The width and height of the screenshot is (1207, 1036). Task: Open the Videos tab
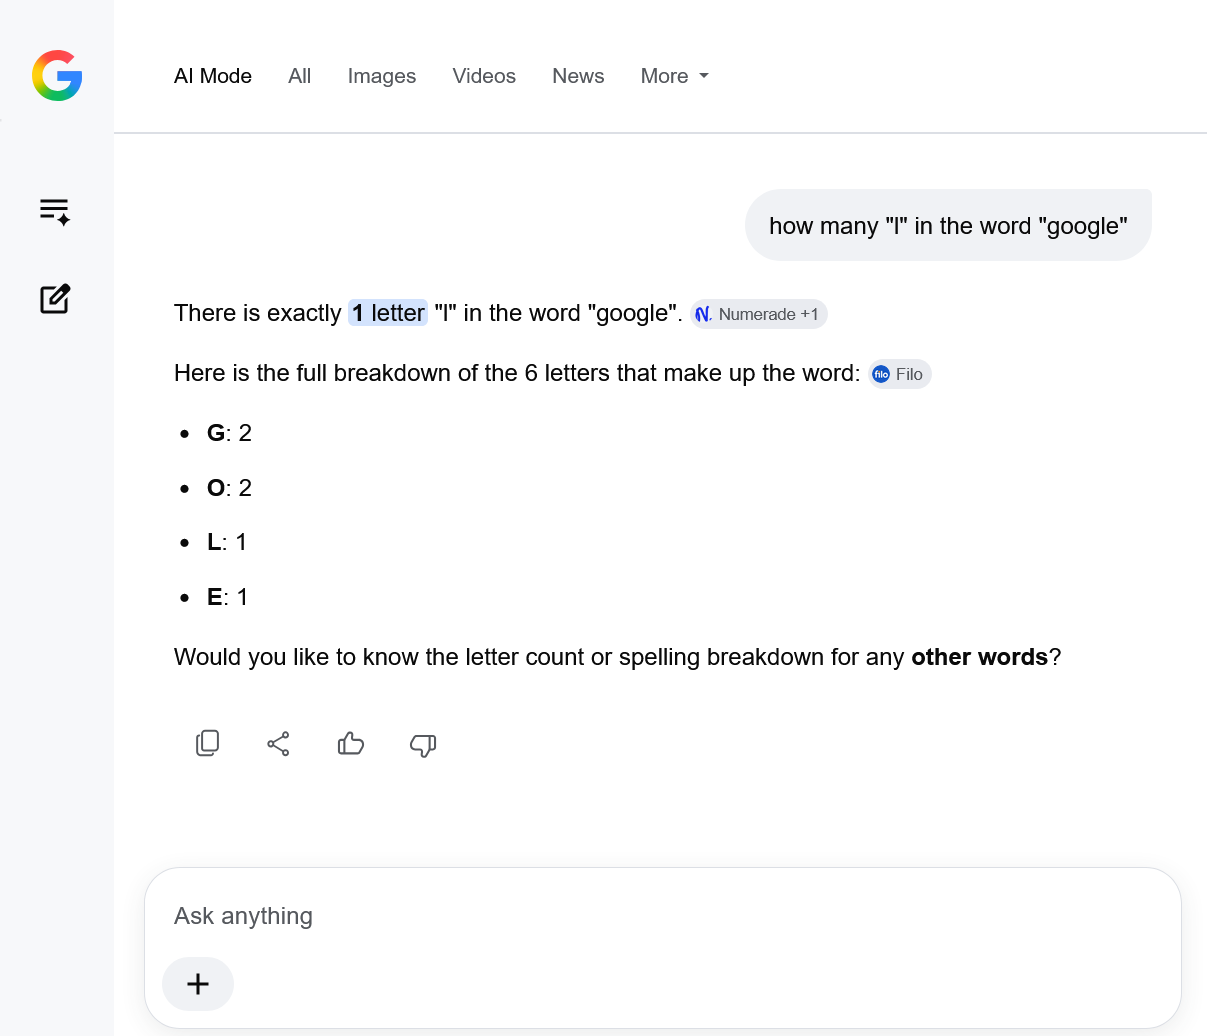click(x=484, y=76)
